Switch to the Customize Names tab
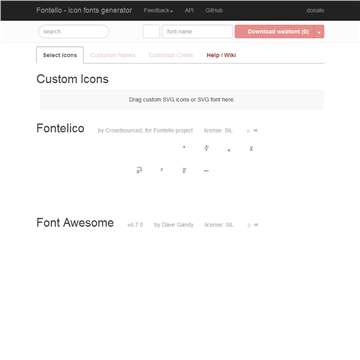 tap(113, 55)
